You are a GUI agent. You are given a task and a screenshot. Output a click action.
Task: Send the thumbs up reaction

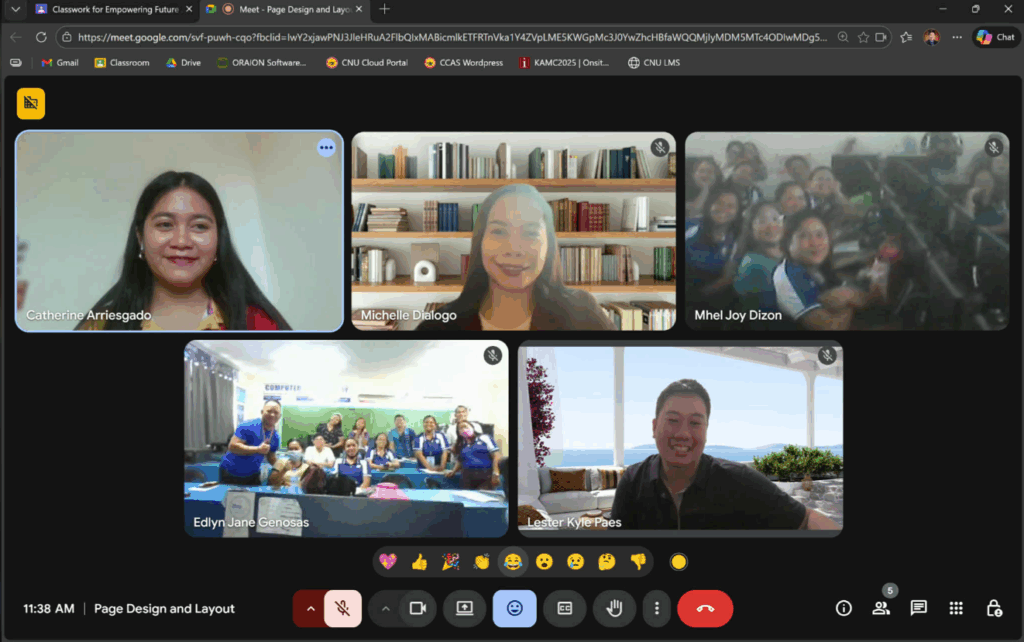(419, 562)
